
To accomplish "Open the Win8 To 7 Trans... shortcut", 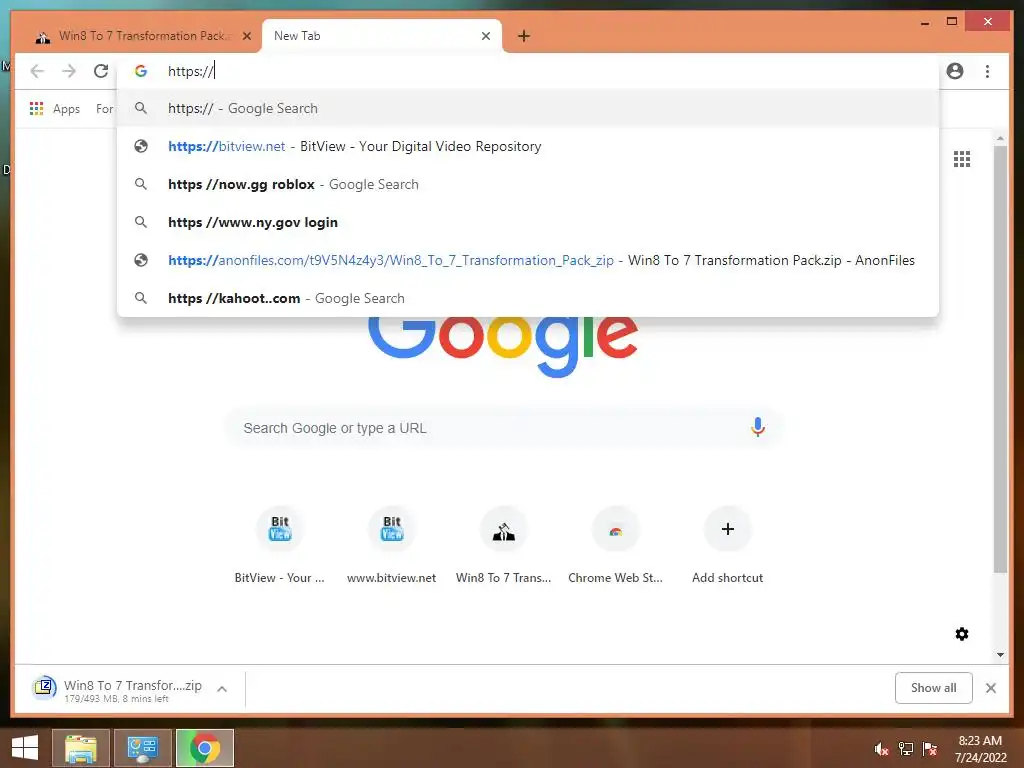I will click(504, 546).
